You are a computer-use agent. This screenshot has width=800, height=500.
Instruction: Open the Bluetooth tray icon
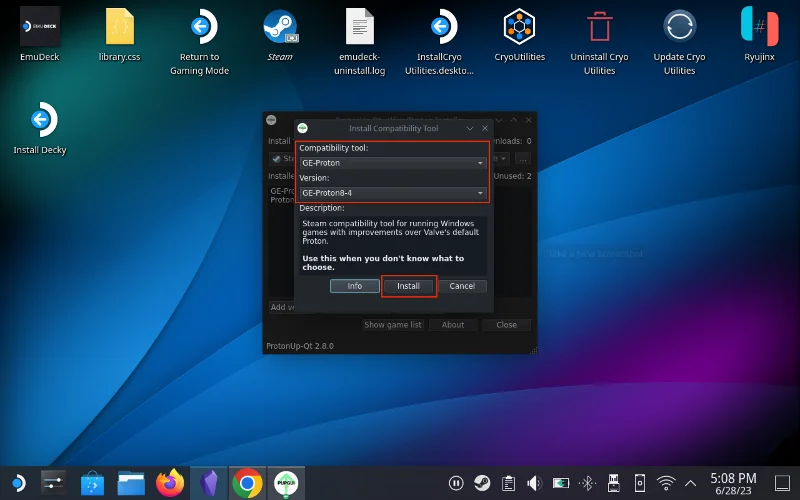click(587, 483)
